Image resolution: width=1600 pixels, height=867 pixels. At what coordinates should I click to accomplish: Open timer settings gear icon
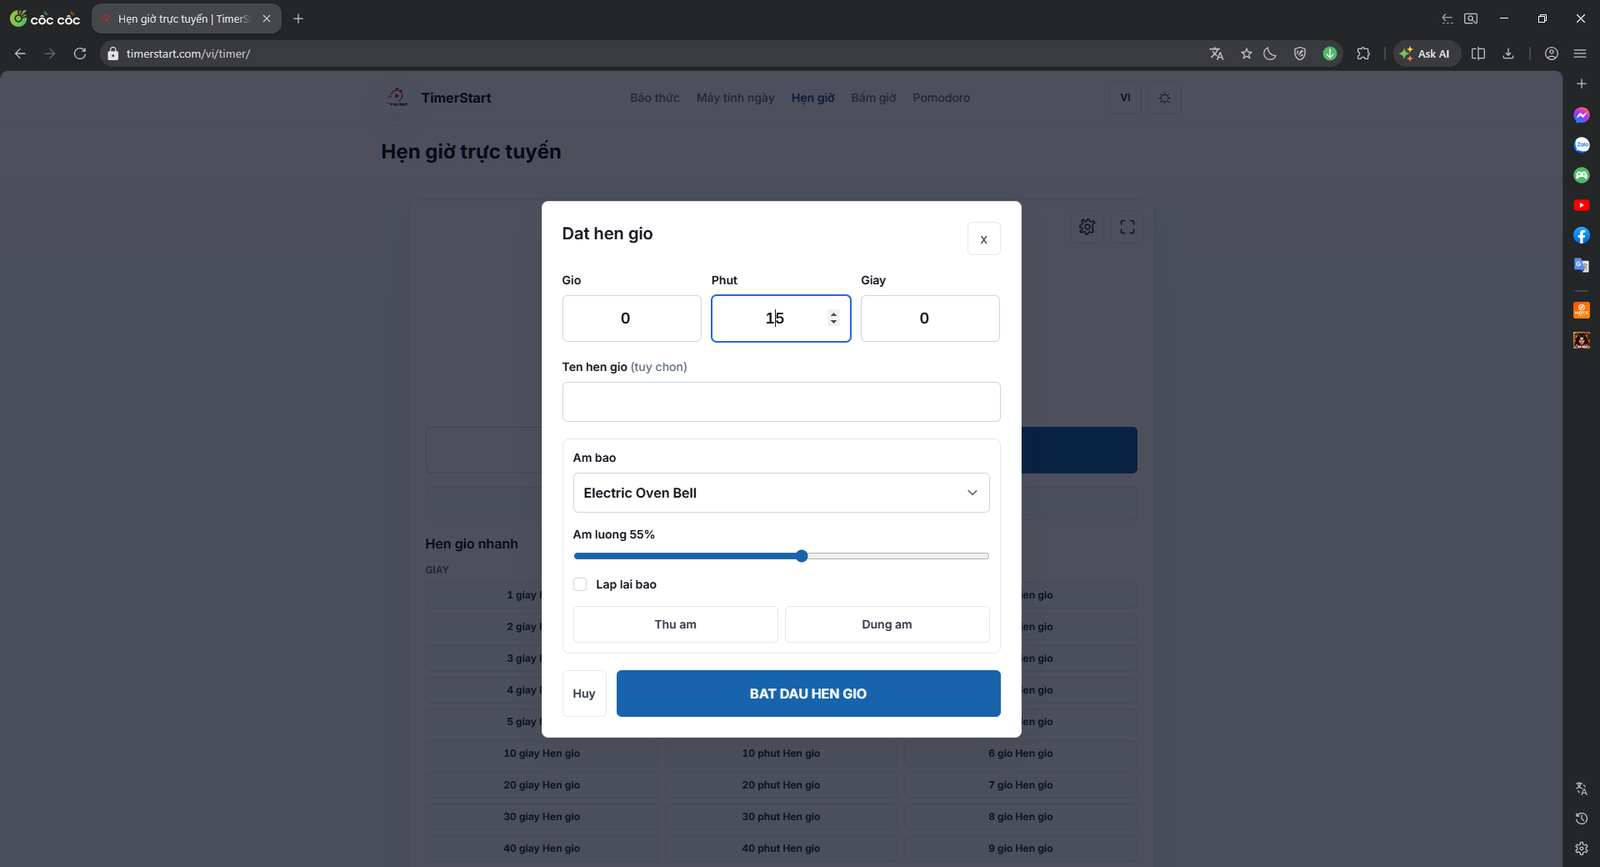(x=1087, y=227)
